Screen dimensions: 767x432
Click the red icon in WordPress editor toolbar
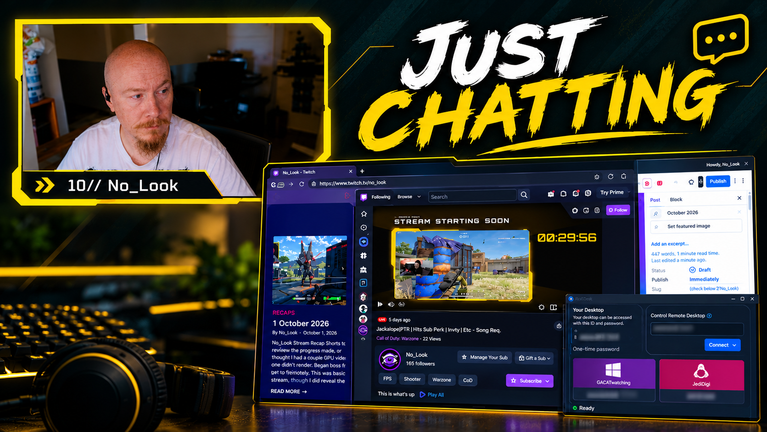[x=659, y=183]
